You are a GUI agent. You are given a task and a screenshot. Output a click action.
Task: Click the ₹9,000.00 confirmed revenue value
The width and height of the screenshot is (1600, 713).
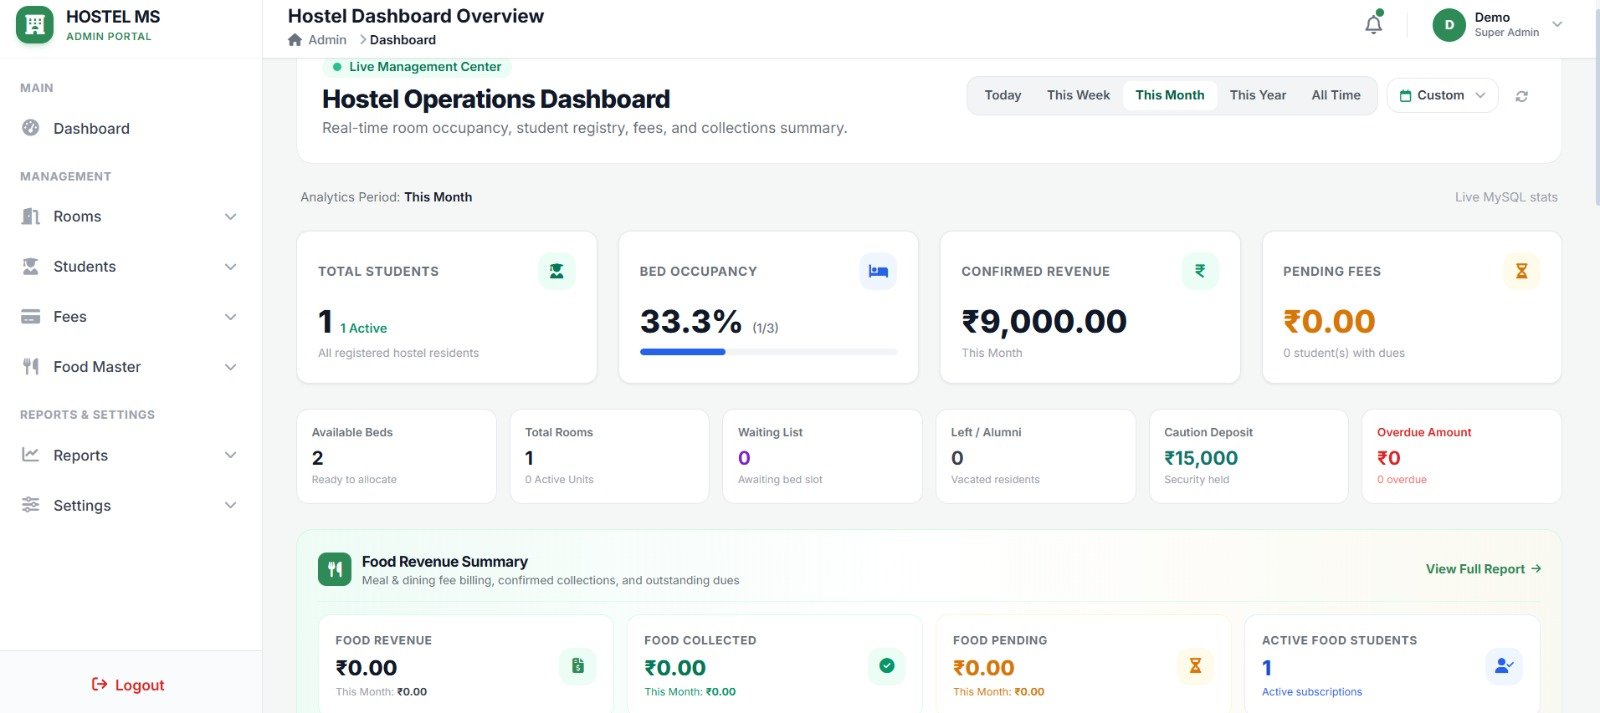1044,321
